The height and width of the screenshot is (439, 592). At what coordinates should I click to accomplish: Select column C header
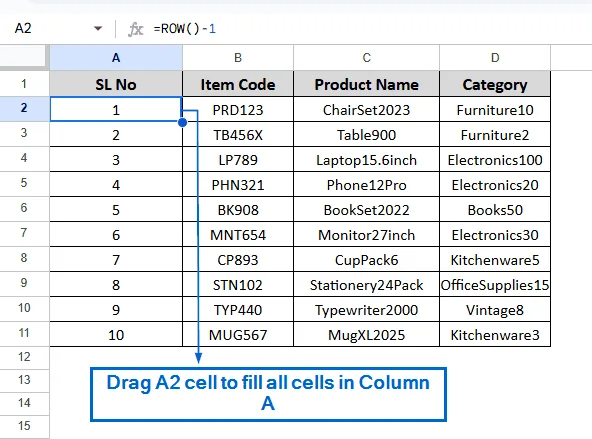(x=367, y=58)
